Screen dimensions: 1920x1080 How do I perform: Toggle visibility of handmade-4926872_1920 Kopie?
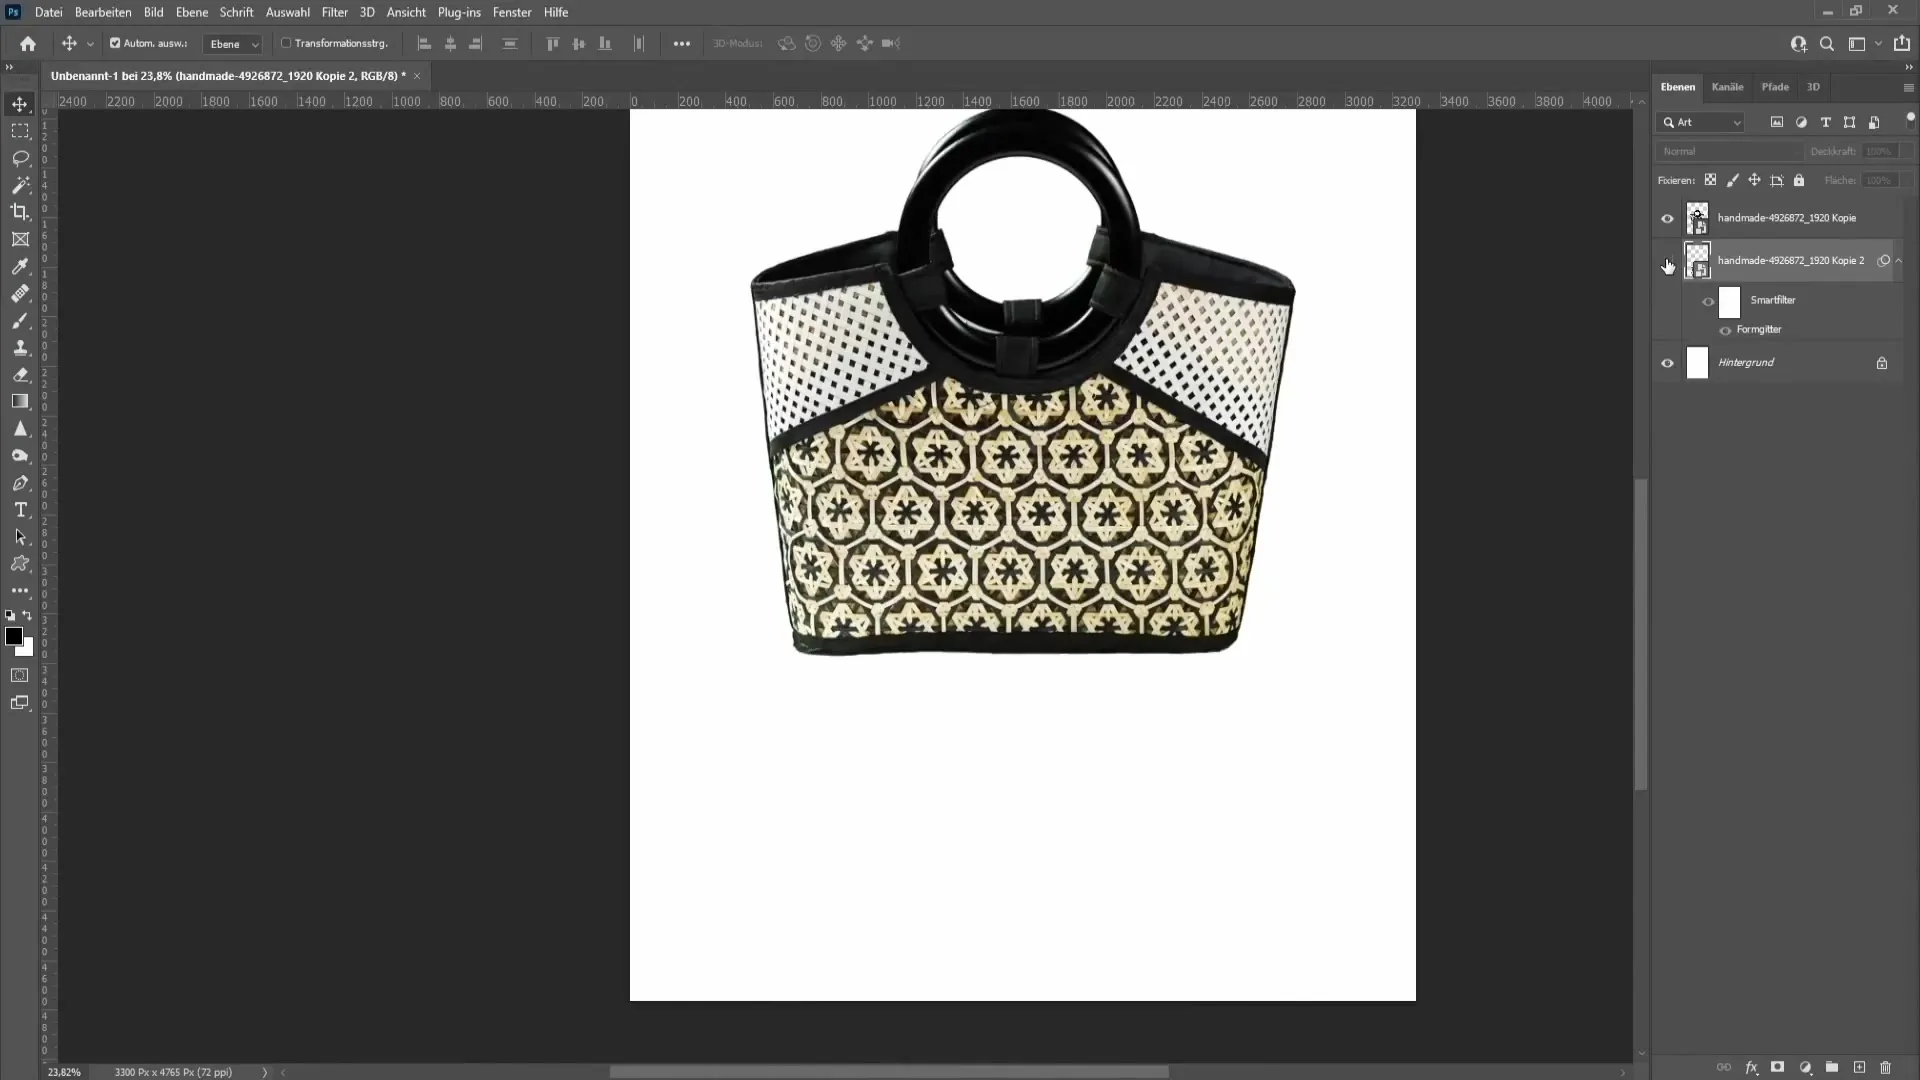click(1668, 218)
